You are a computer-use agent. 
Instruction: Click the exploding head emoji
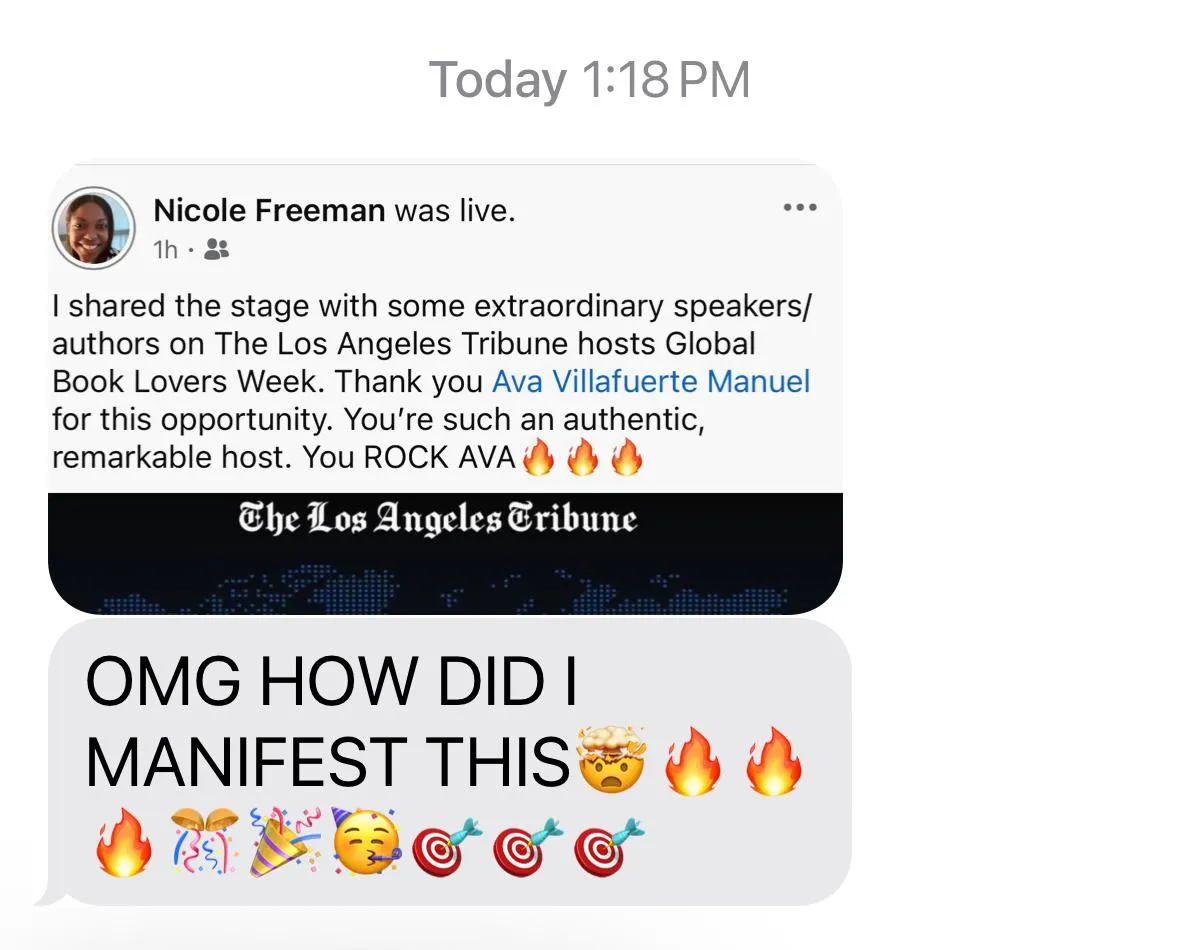[611, 759]
